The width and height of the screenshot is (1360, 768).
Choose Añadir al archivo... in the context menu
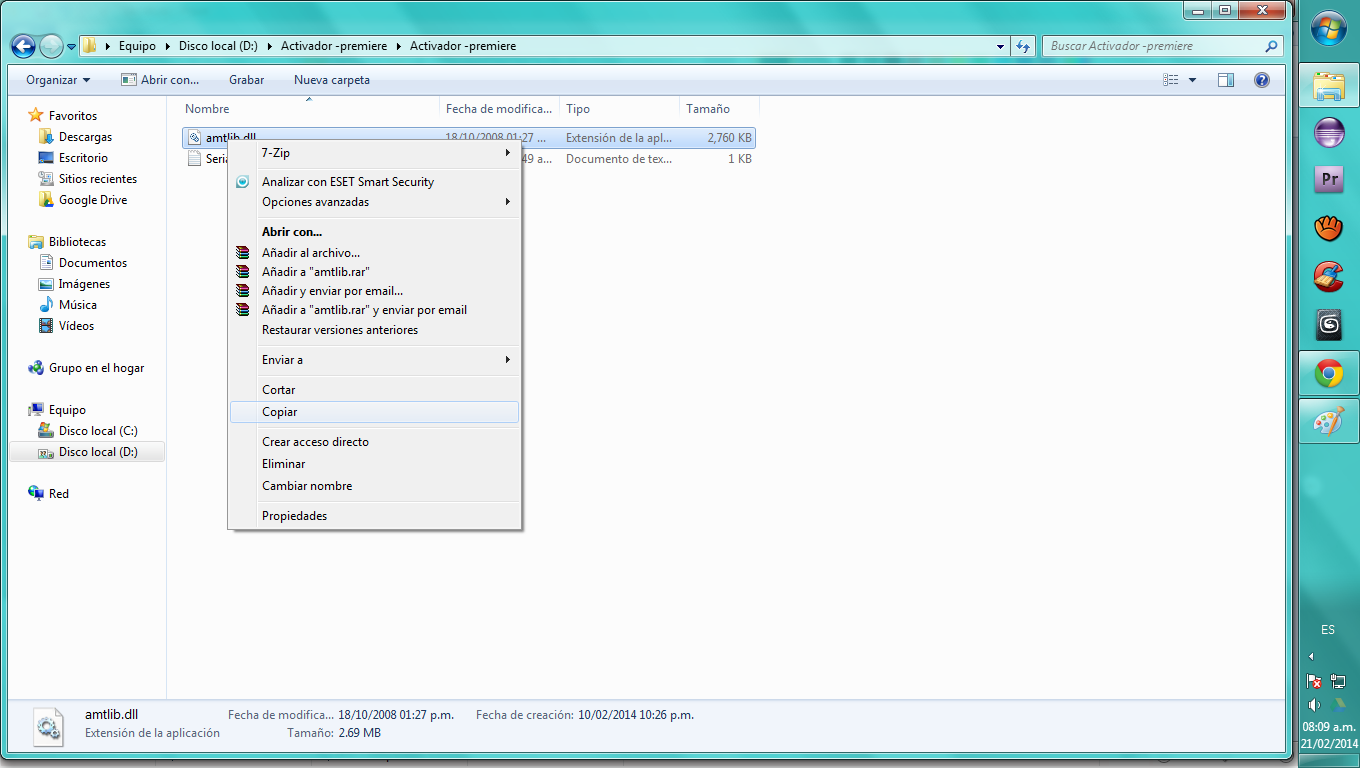click(x=375, y=253)
